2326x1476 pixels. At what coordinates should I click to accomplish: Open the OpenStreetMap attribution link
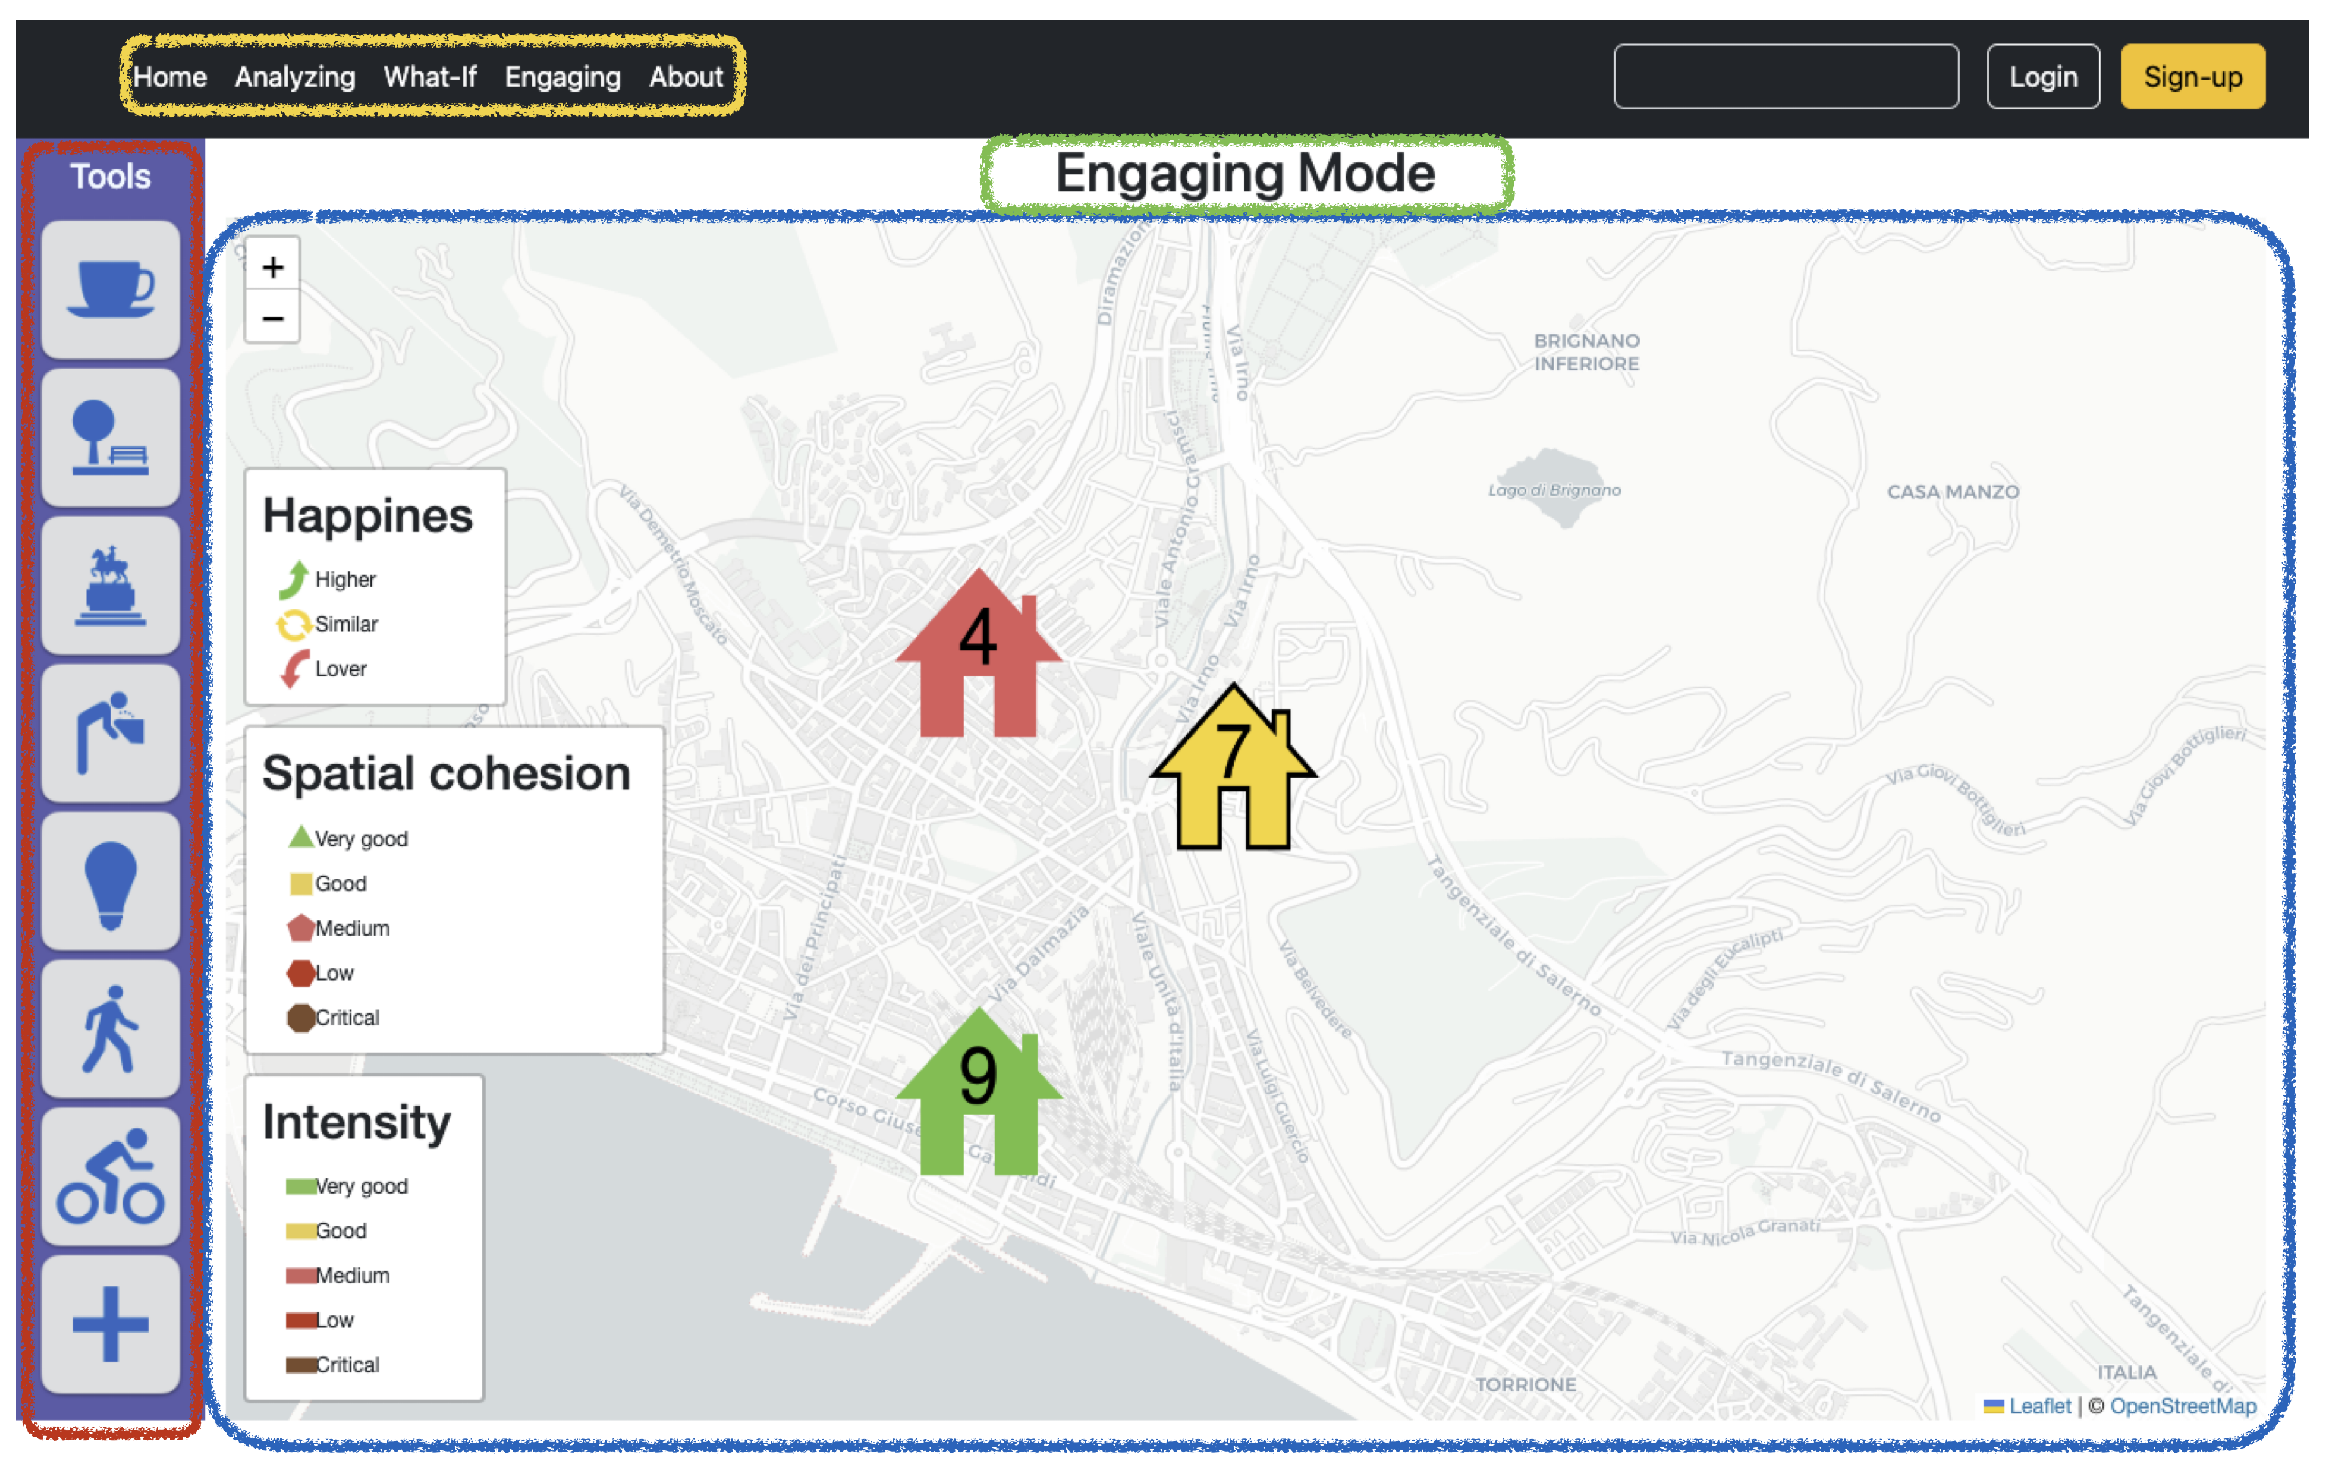click(2182, 1406)
